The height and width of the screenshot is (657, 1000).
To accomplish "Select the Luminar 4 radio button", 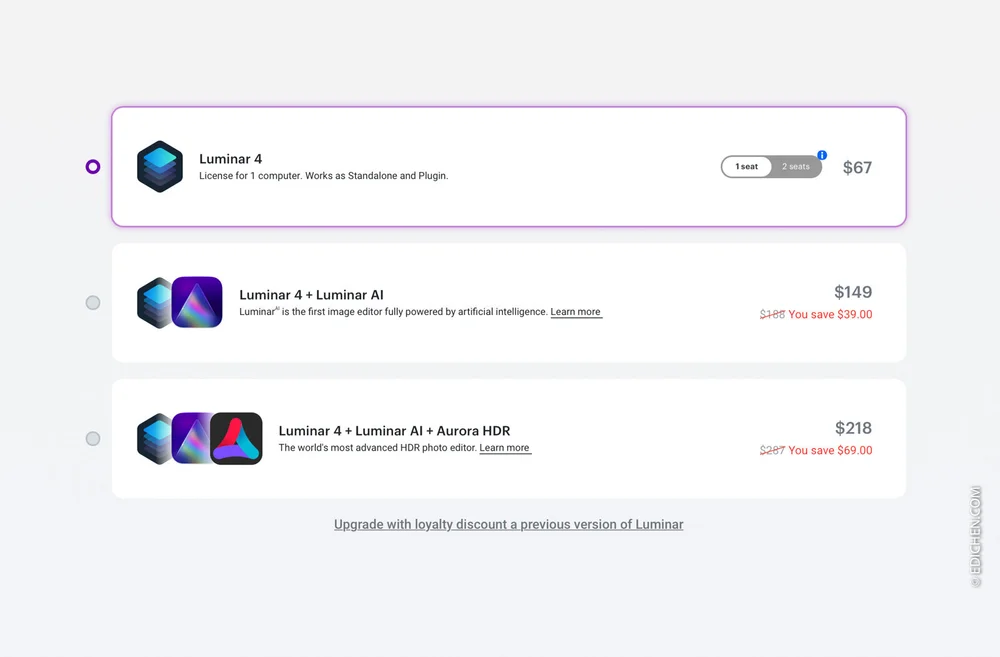I will pos(93,166).
